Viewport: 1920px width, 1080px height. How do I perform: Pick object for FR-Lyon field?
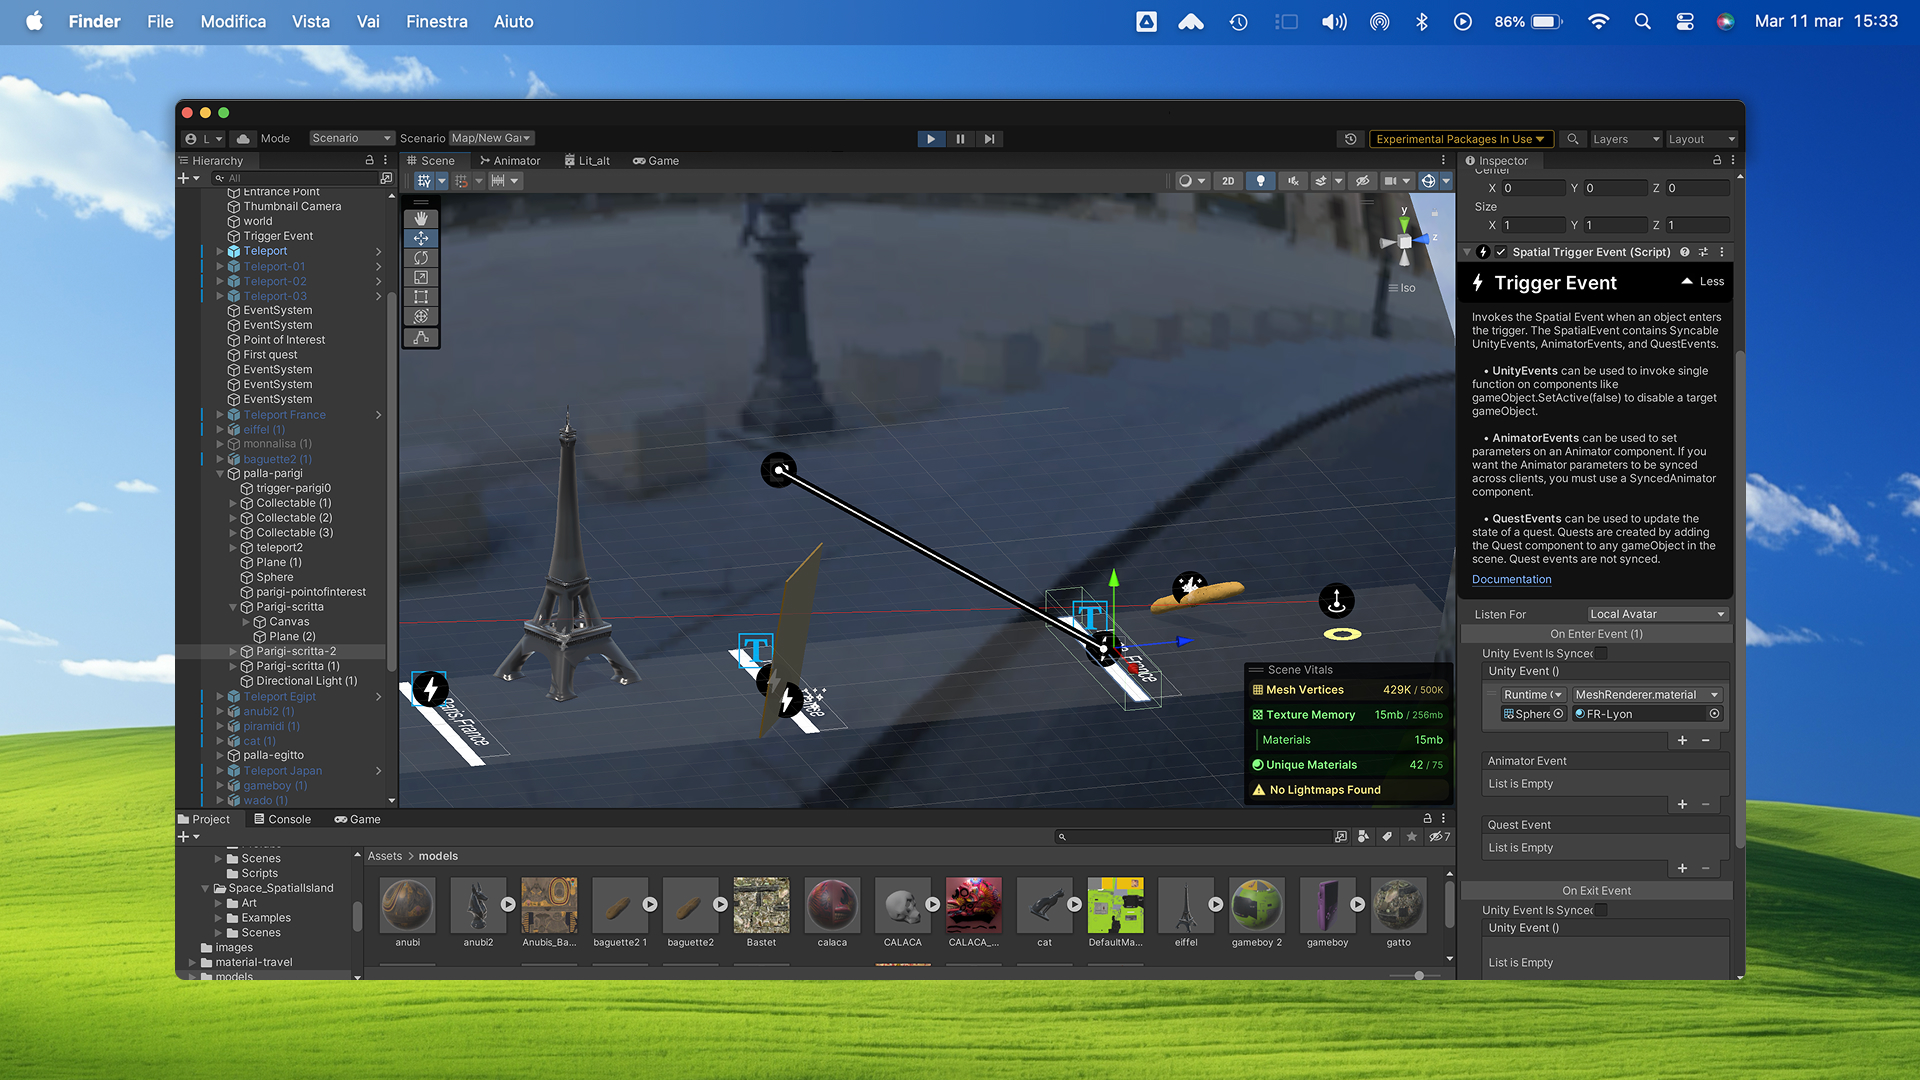pyautogui.click(x=1714, y=714)
